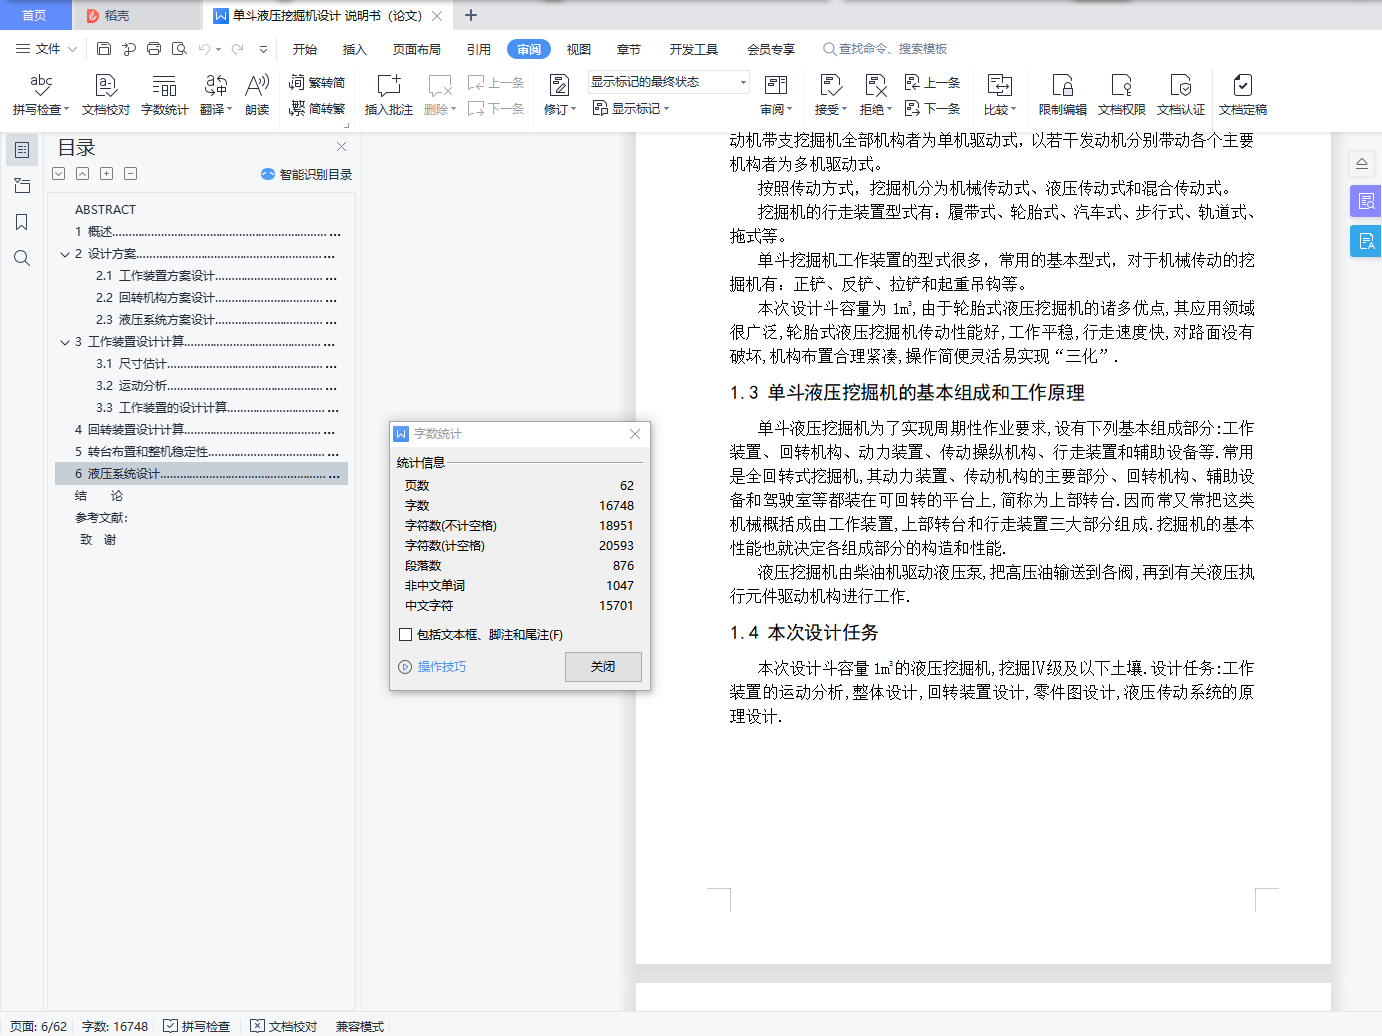Collapse the '2 设计方案' tree node

pos(65,255)
